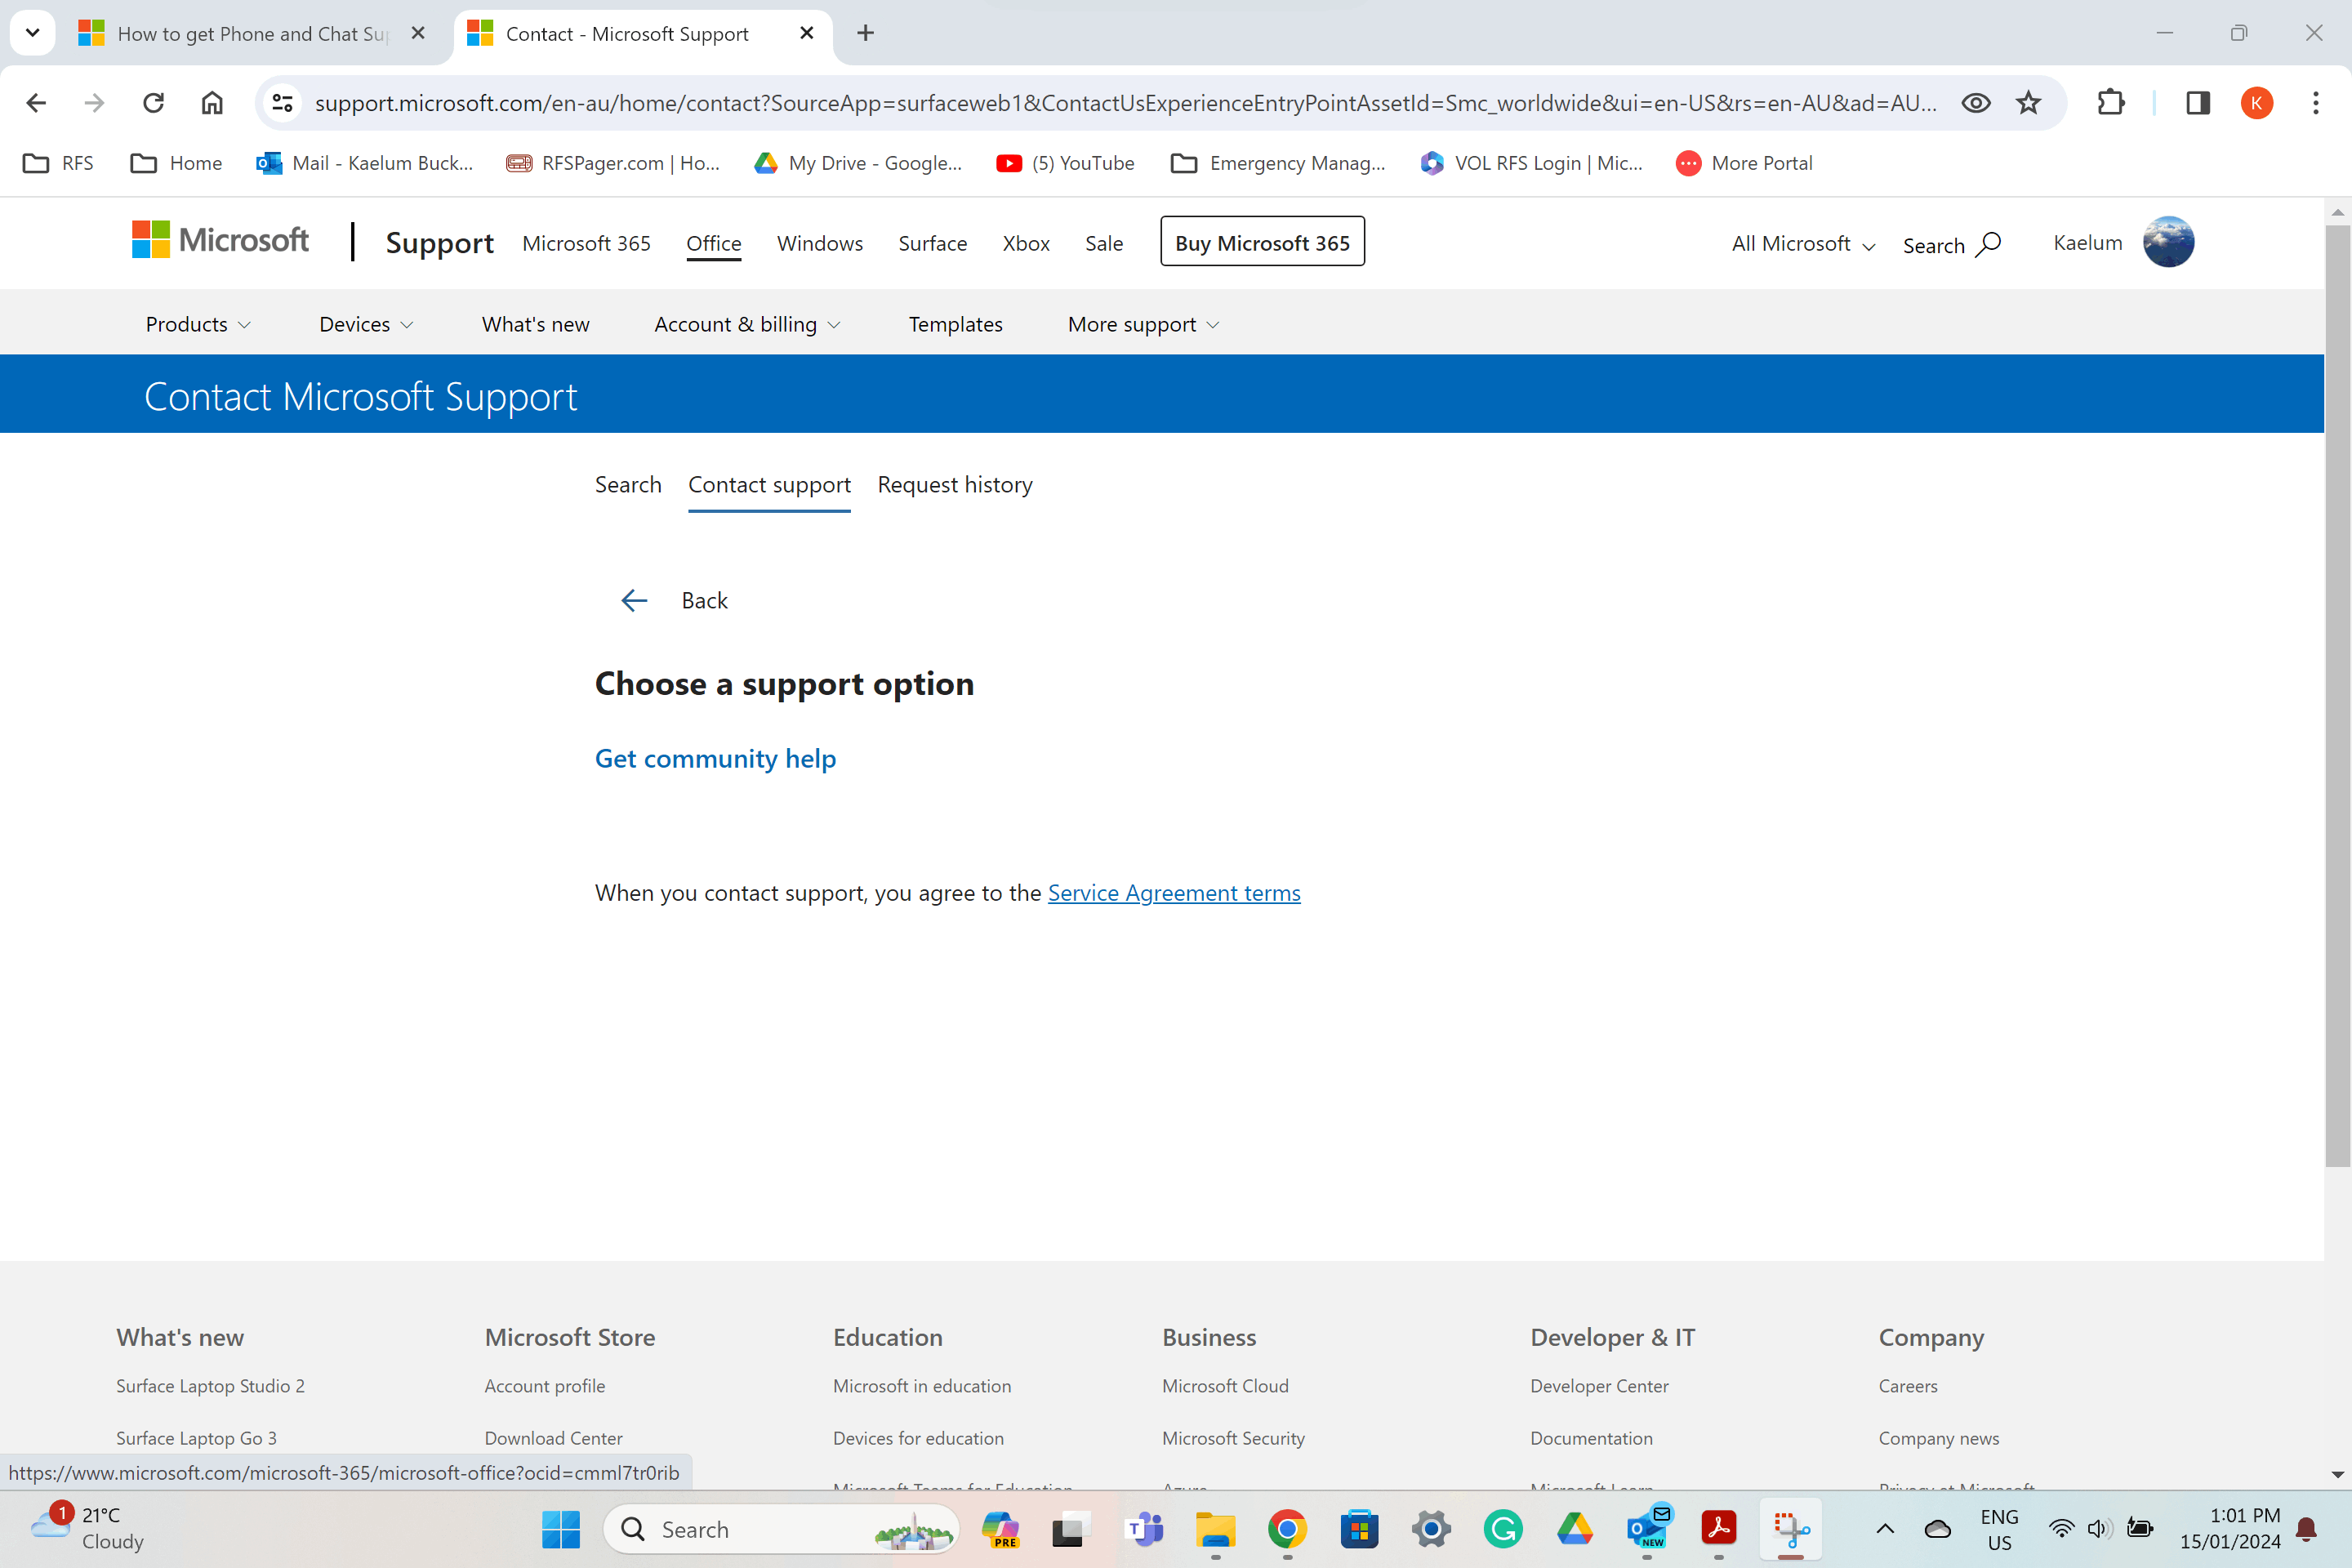The width and height of the screenshot is (2352, 1568).
Task: Open the browser side panel icon
Action: (2197, 103)
